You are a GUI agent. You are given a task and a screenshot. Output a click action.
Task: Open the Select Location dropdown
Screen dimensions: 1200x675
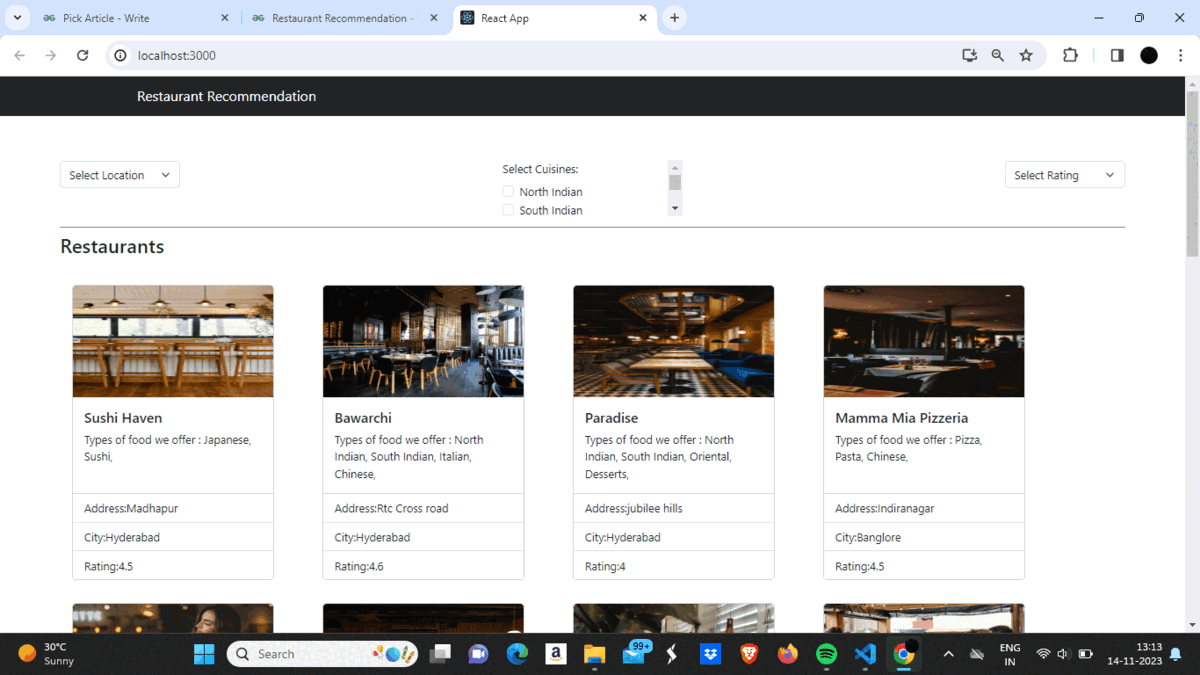coord(120,175)
